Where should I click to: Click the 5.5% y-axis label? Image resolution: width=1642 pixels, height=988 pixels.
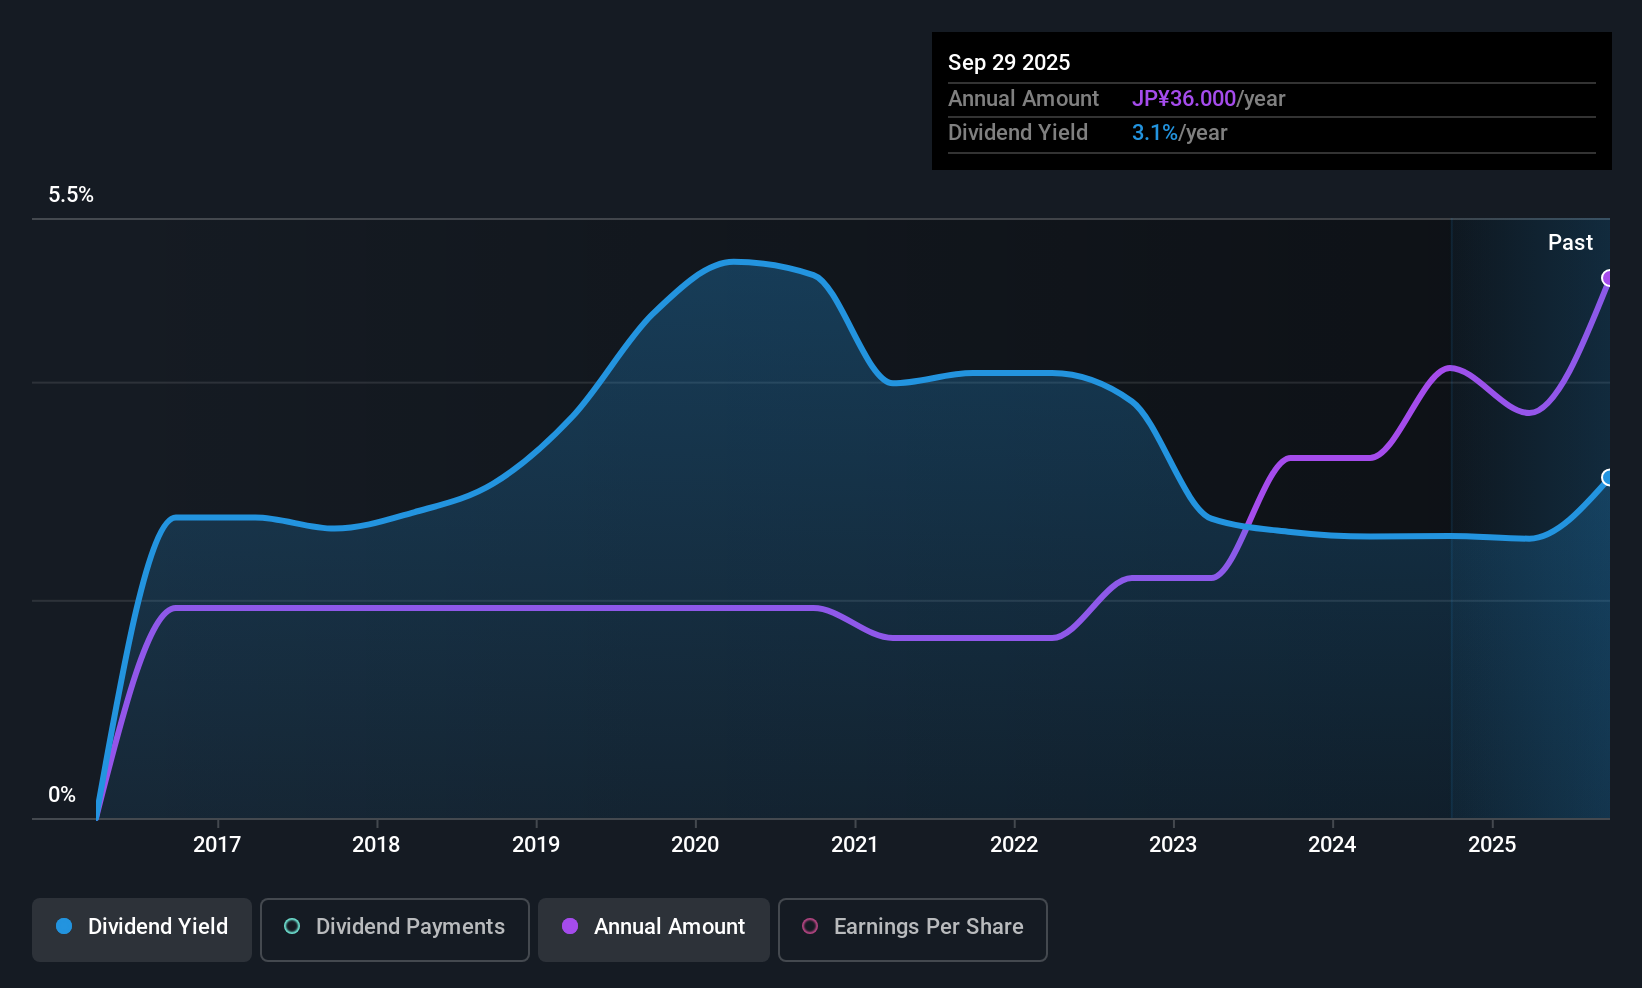pos(71,195)
